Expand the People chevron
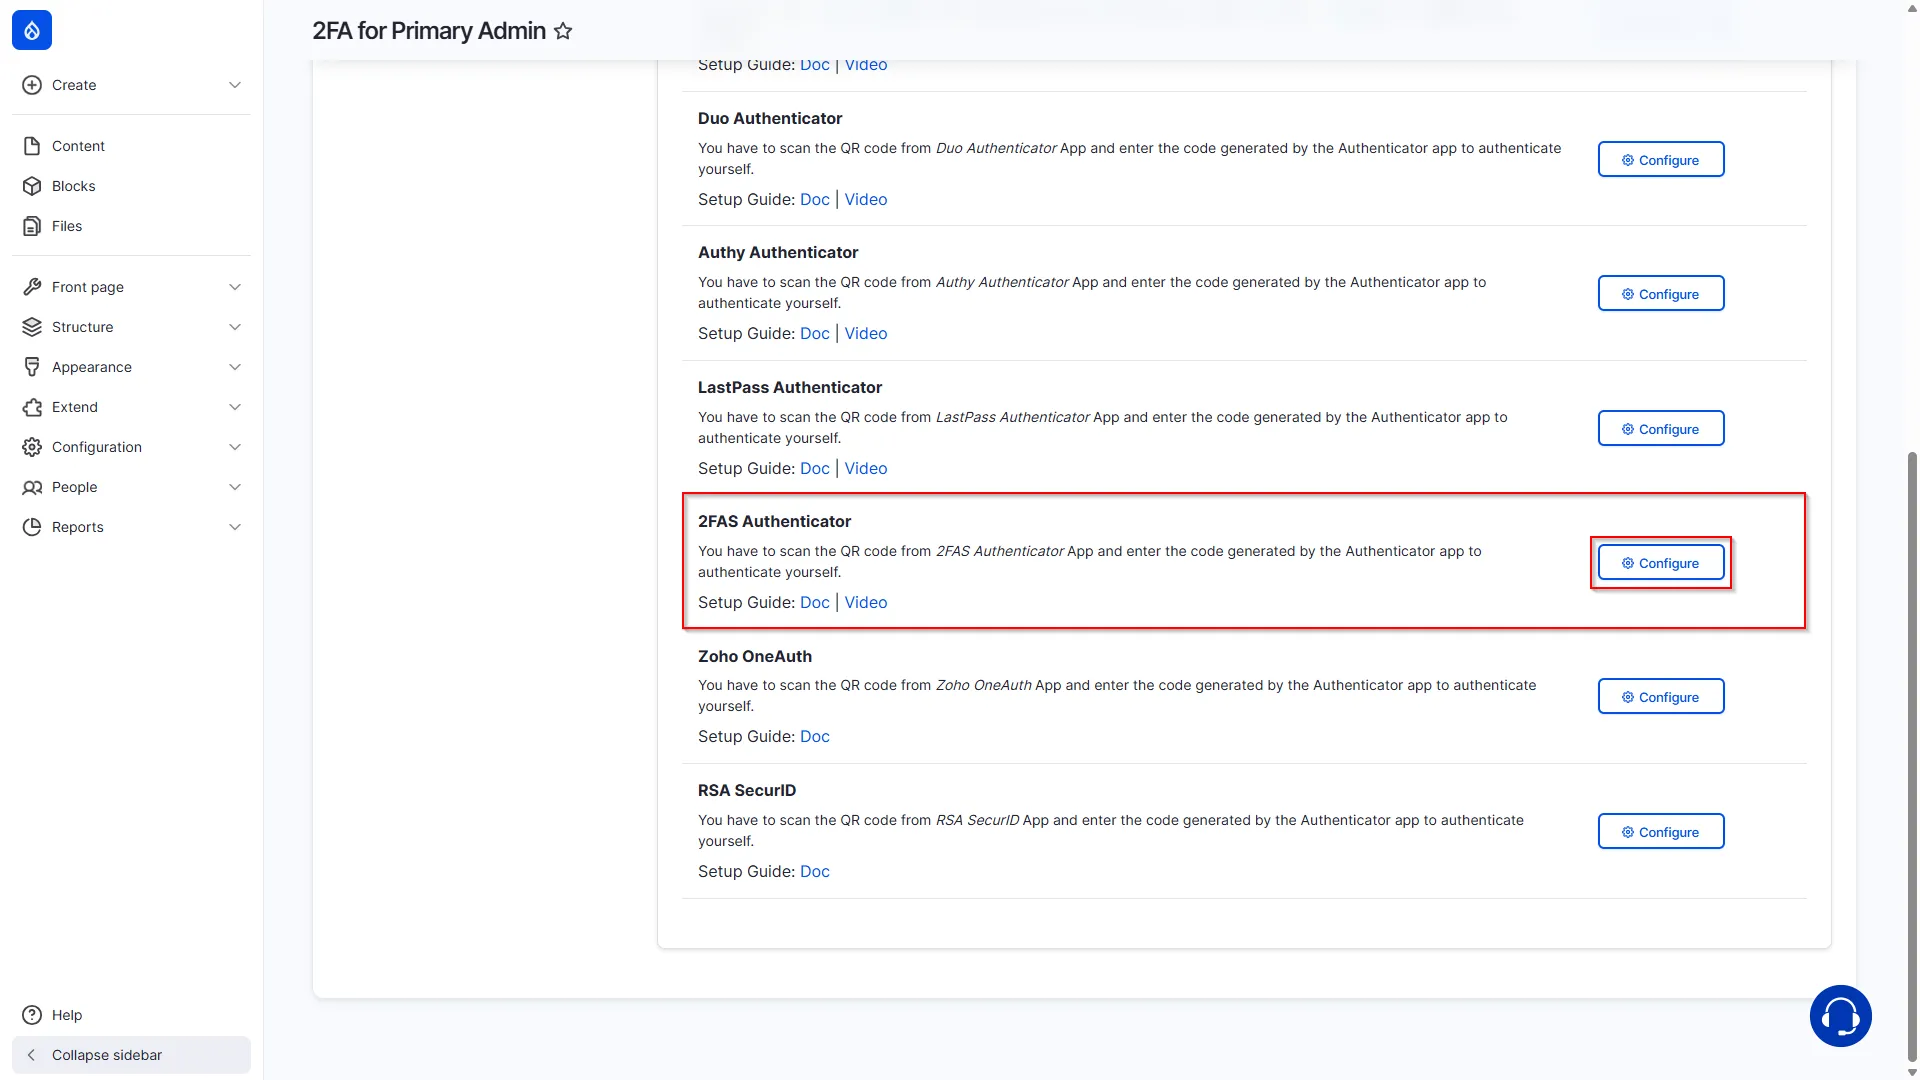The height and width of the screenshot is (1080, 1920). click(235, 487)
